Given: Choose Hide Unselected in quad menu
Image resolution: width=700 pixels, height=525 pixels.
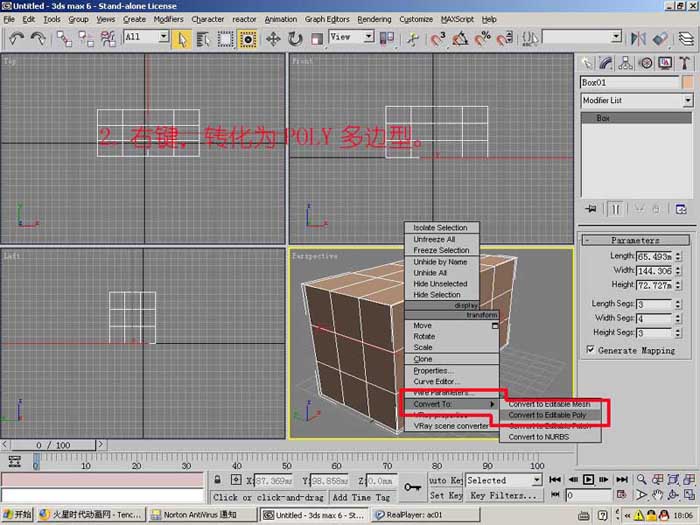Looking at the screenshot, I should 442,284.
